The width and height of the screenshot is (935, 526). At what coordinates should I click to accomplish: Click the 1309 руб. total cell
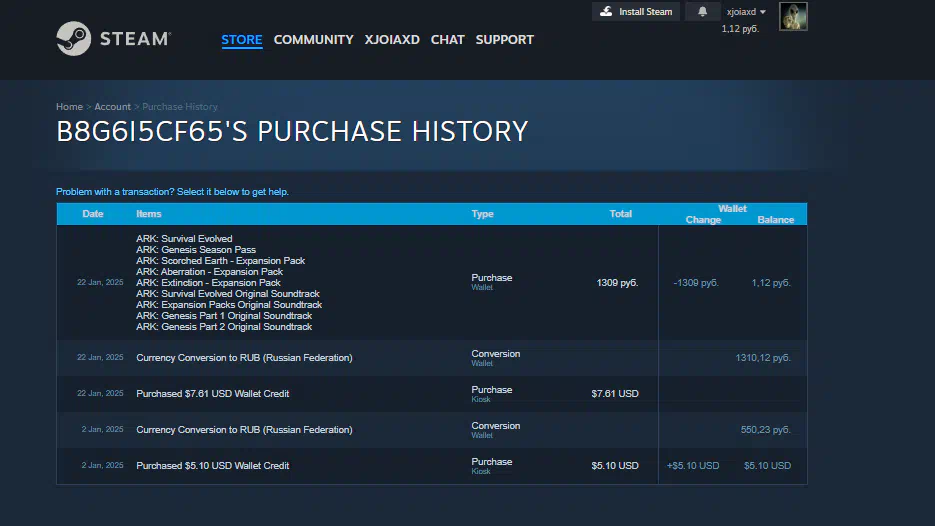click(x=617, y=283)
